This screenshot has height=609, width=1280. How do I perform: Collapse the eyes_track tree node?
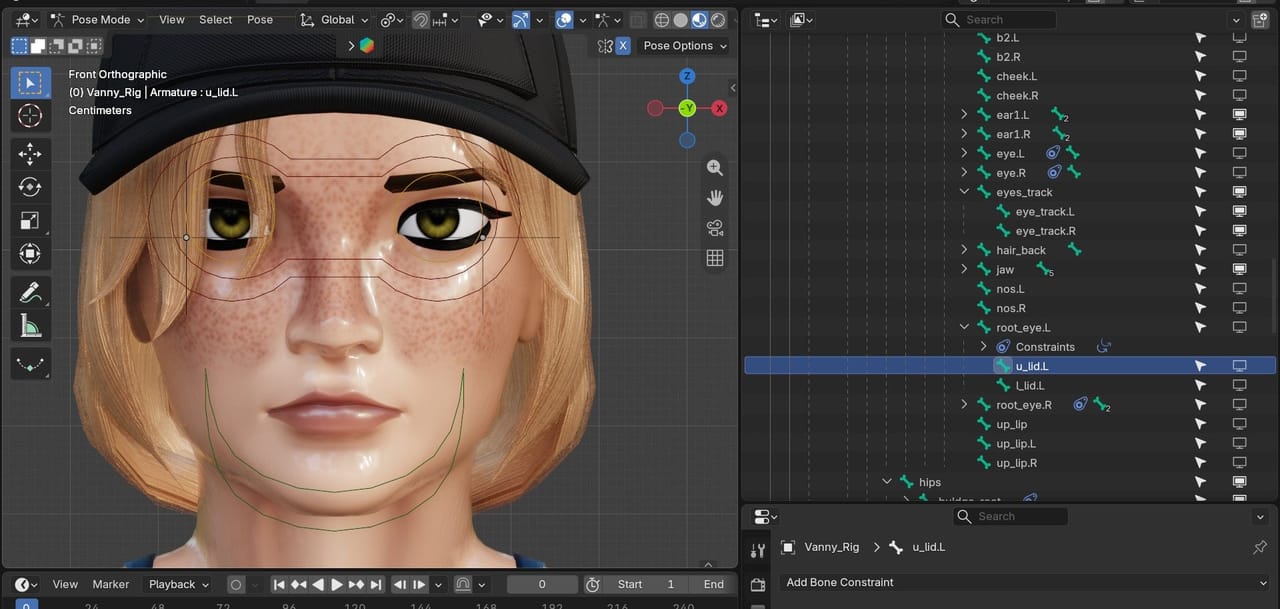click(x=964, y=192)
